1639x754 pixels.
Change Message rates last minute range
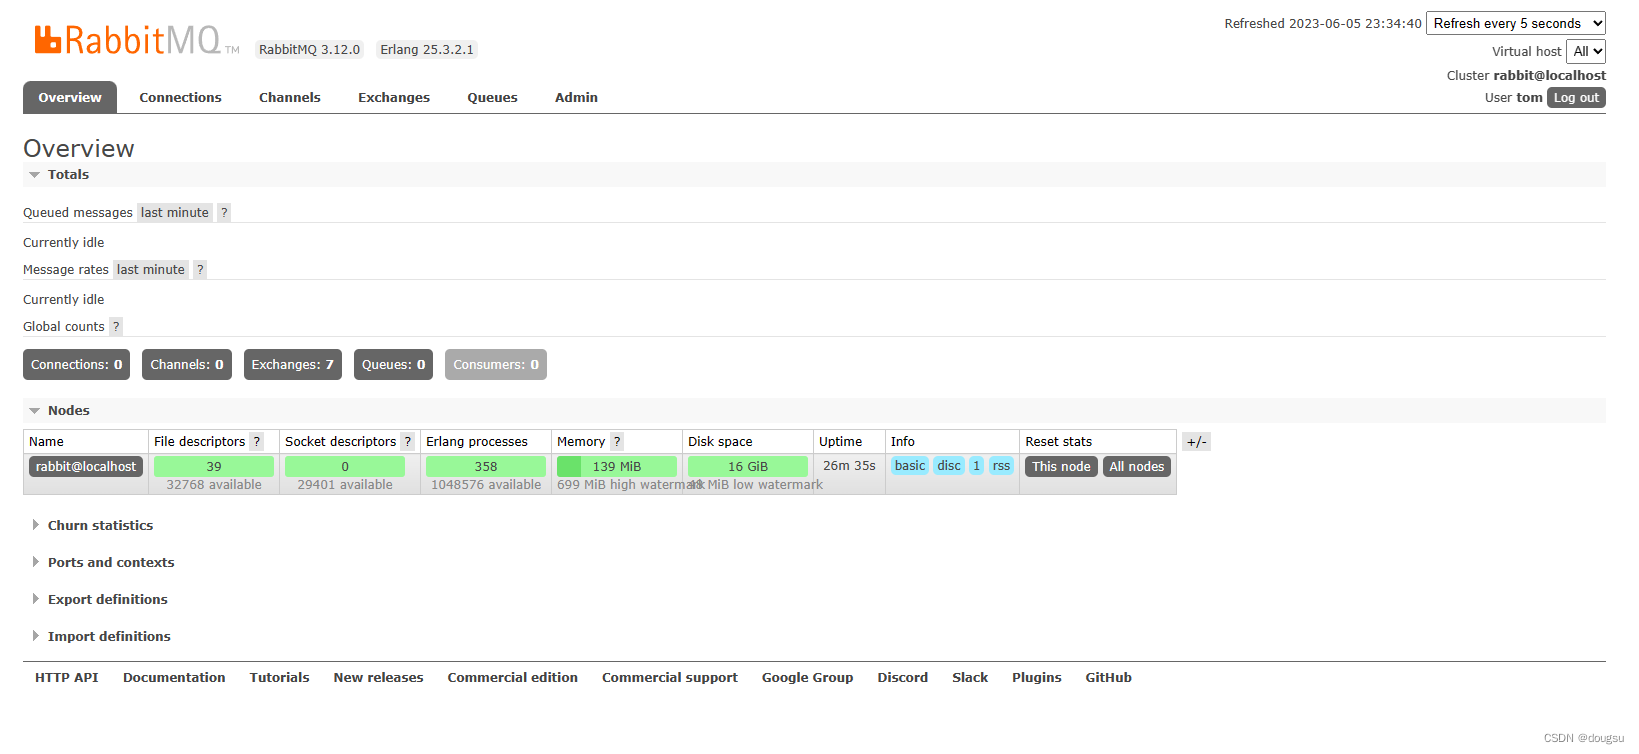point(151,270)
